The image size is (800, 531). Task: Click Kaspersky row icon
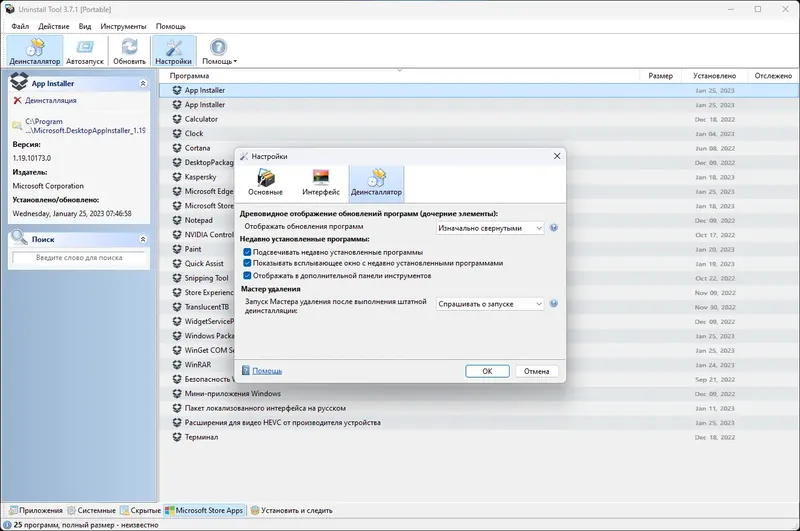point(177,177)
